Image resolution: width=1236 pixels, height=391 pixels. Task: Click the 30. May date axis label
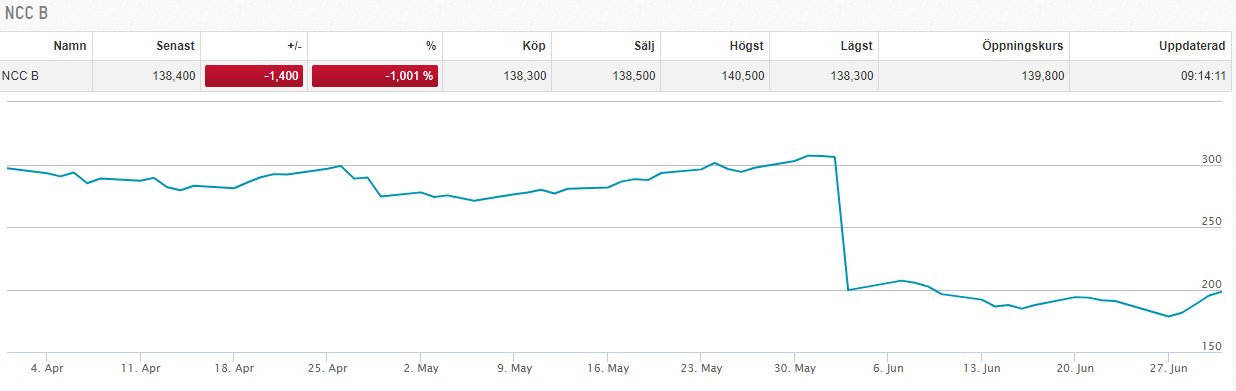794,368
